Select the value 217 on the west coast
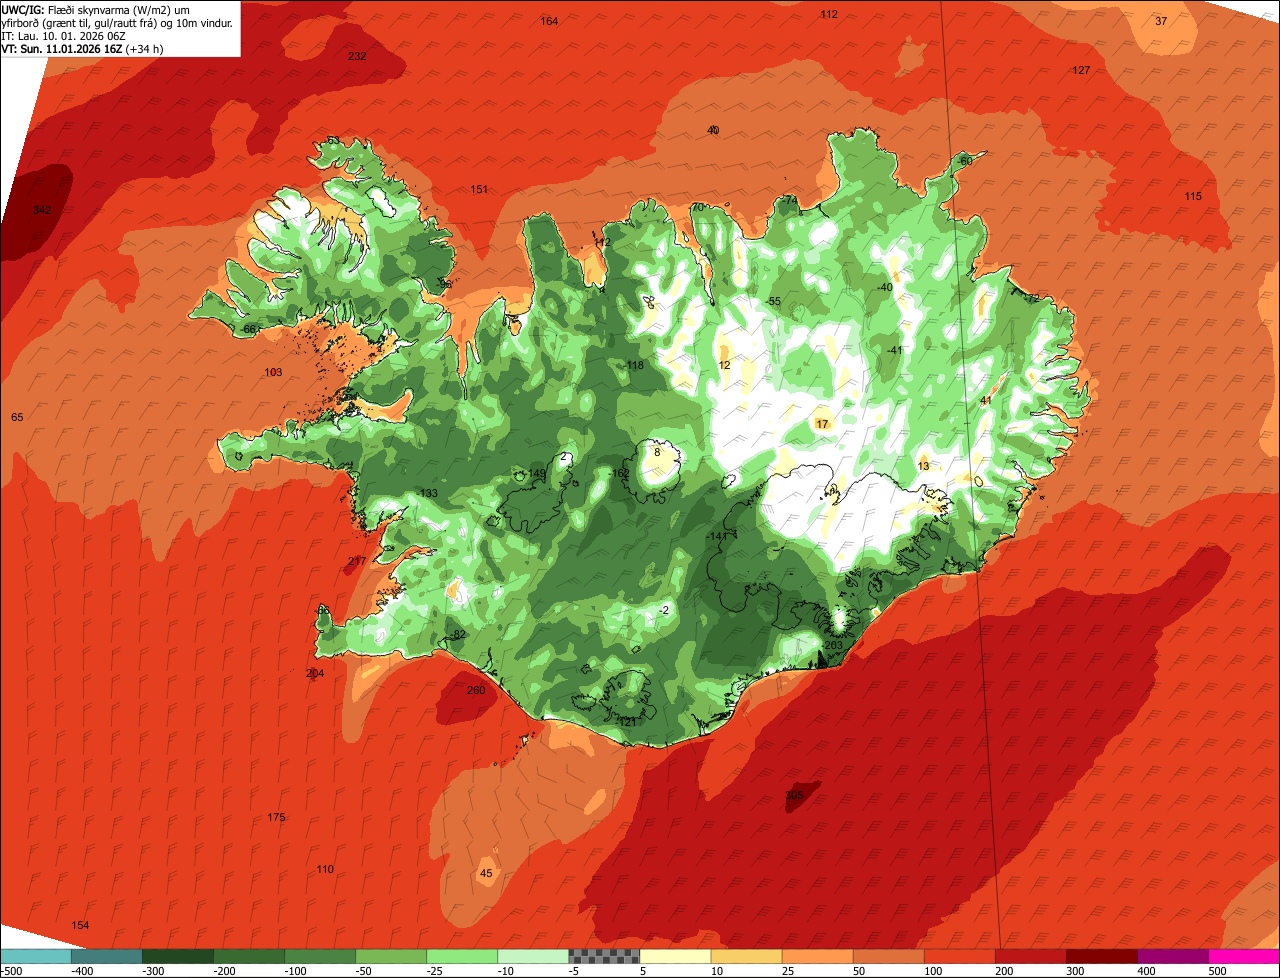 click(357, 561)
